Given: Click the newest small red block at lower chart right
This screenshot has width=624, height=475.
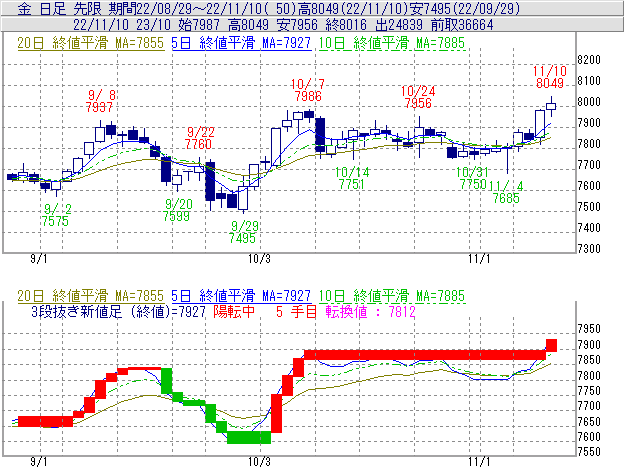Looking at the screenshot, I should [x=551, y=345].
